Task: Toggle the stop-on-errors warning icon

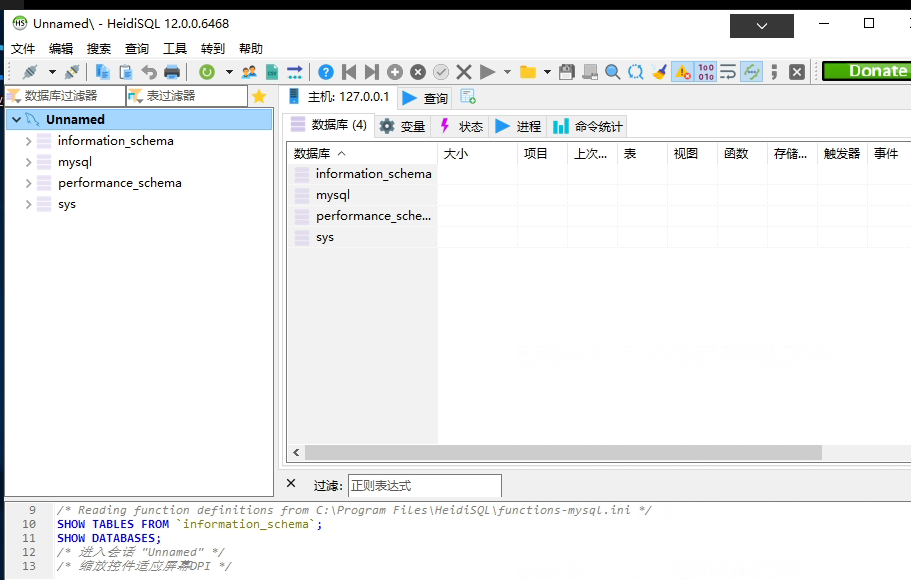Action: point(682,72)
